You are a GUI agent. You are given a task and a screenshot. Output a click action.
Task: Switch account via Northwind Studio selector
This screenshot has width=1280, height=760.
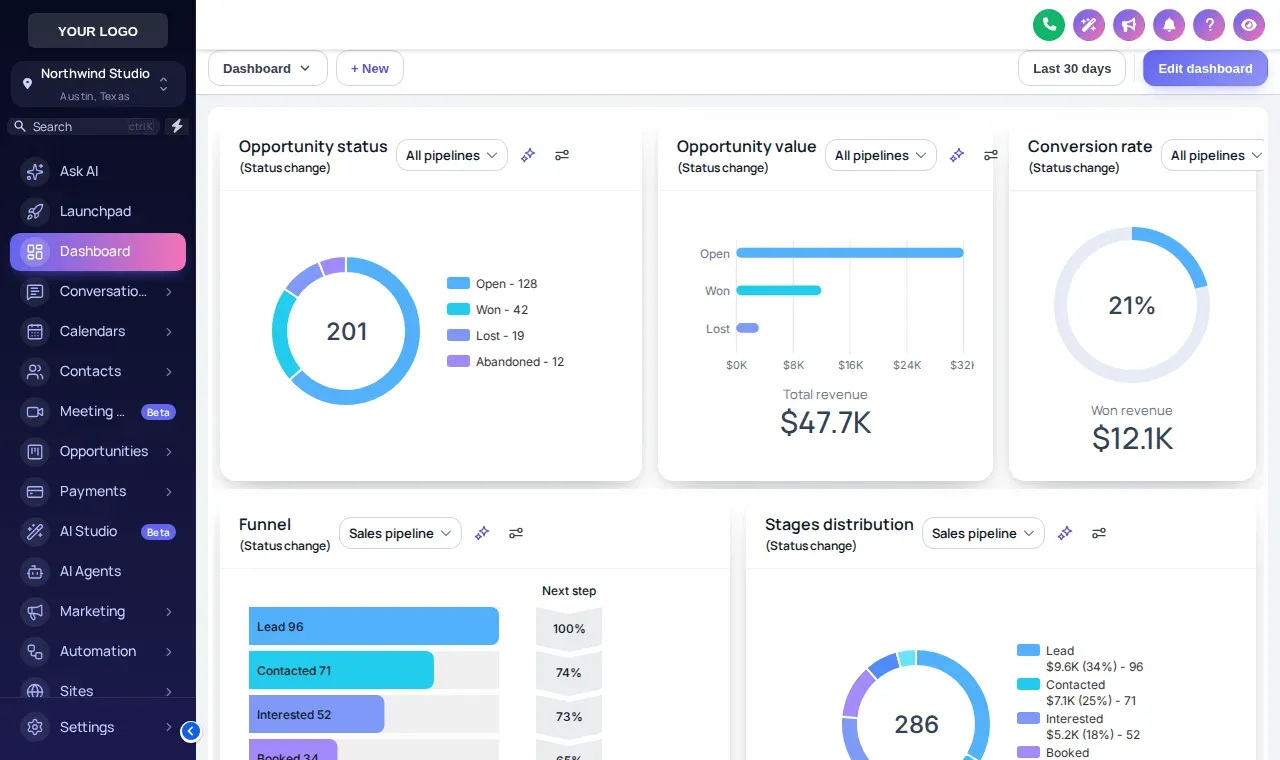point(98,84)
